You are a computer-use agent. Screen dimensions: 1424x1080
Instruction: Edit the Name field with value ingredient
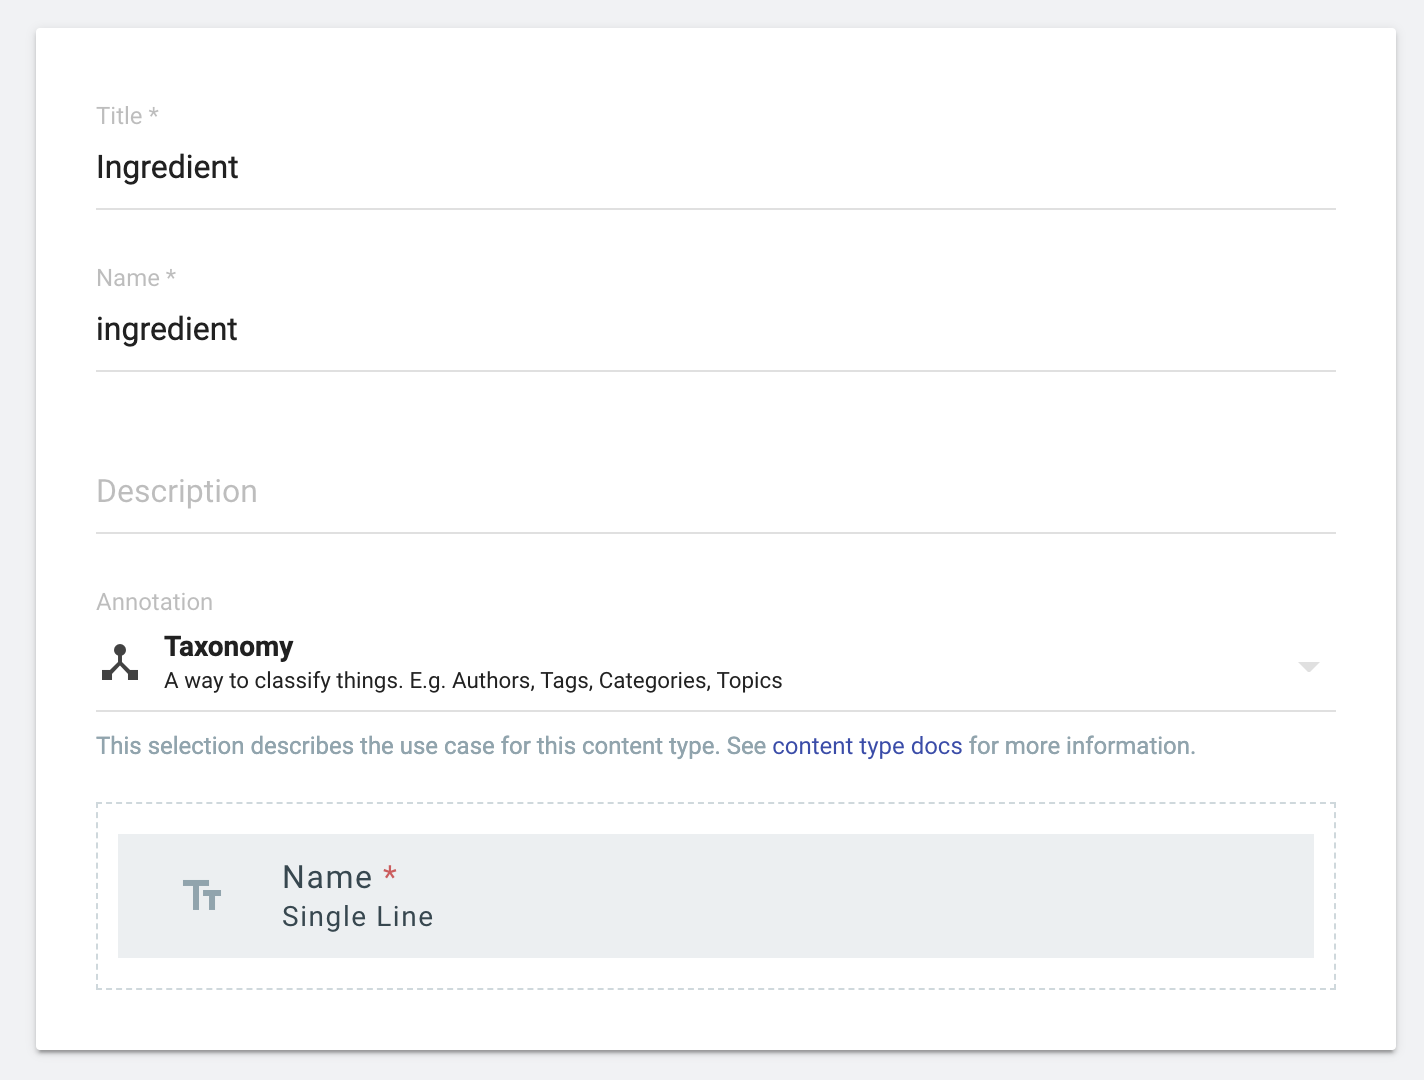(716, 329)
